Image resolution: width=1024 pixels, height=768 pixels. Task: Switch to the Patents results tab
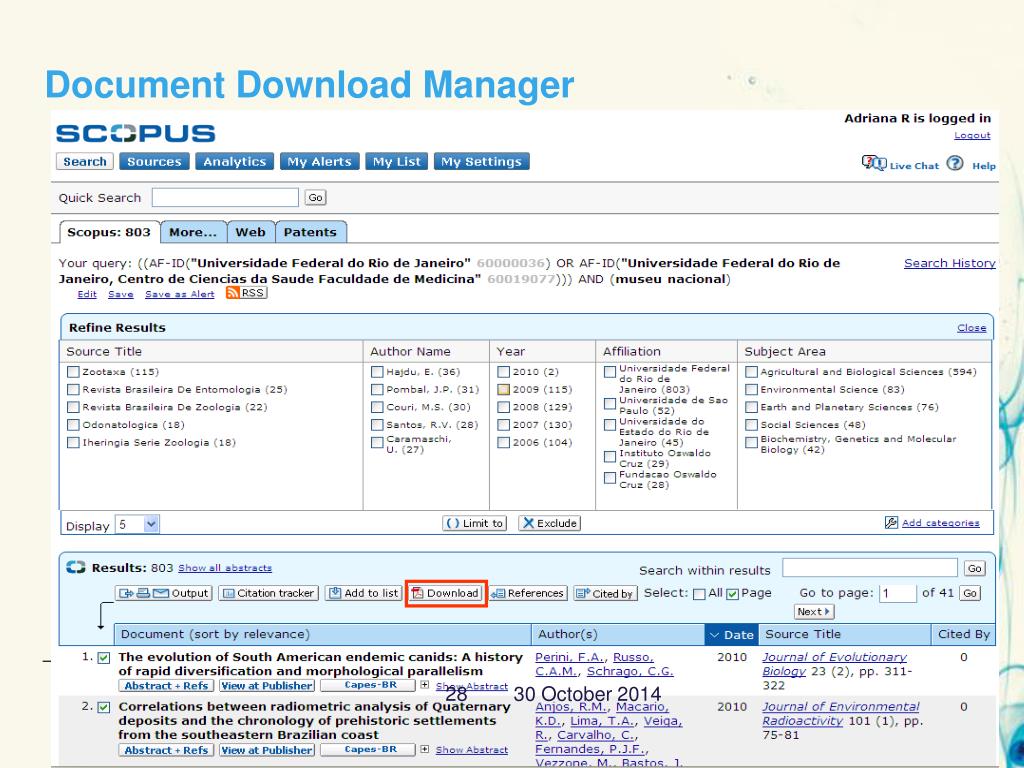(x=310, y=232)
